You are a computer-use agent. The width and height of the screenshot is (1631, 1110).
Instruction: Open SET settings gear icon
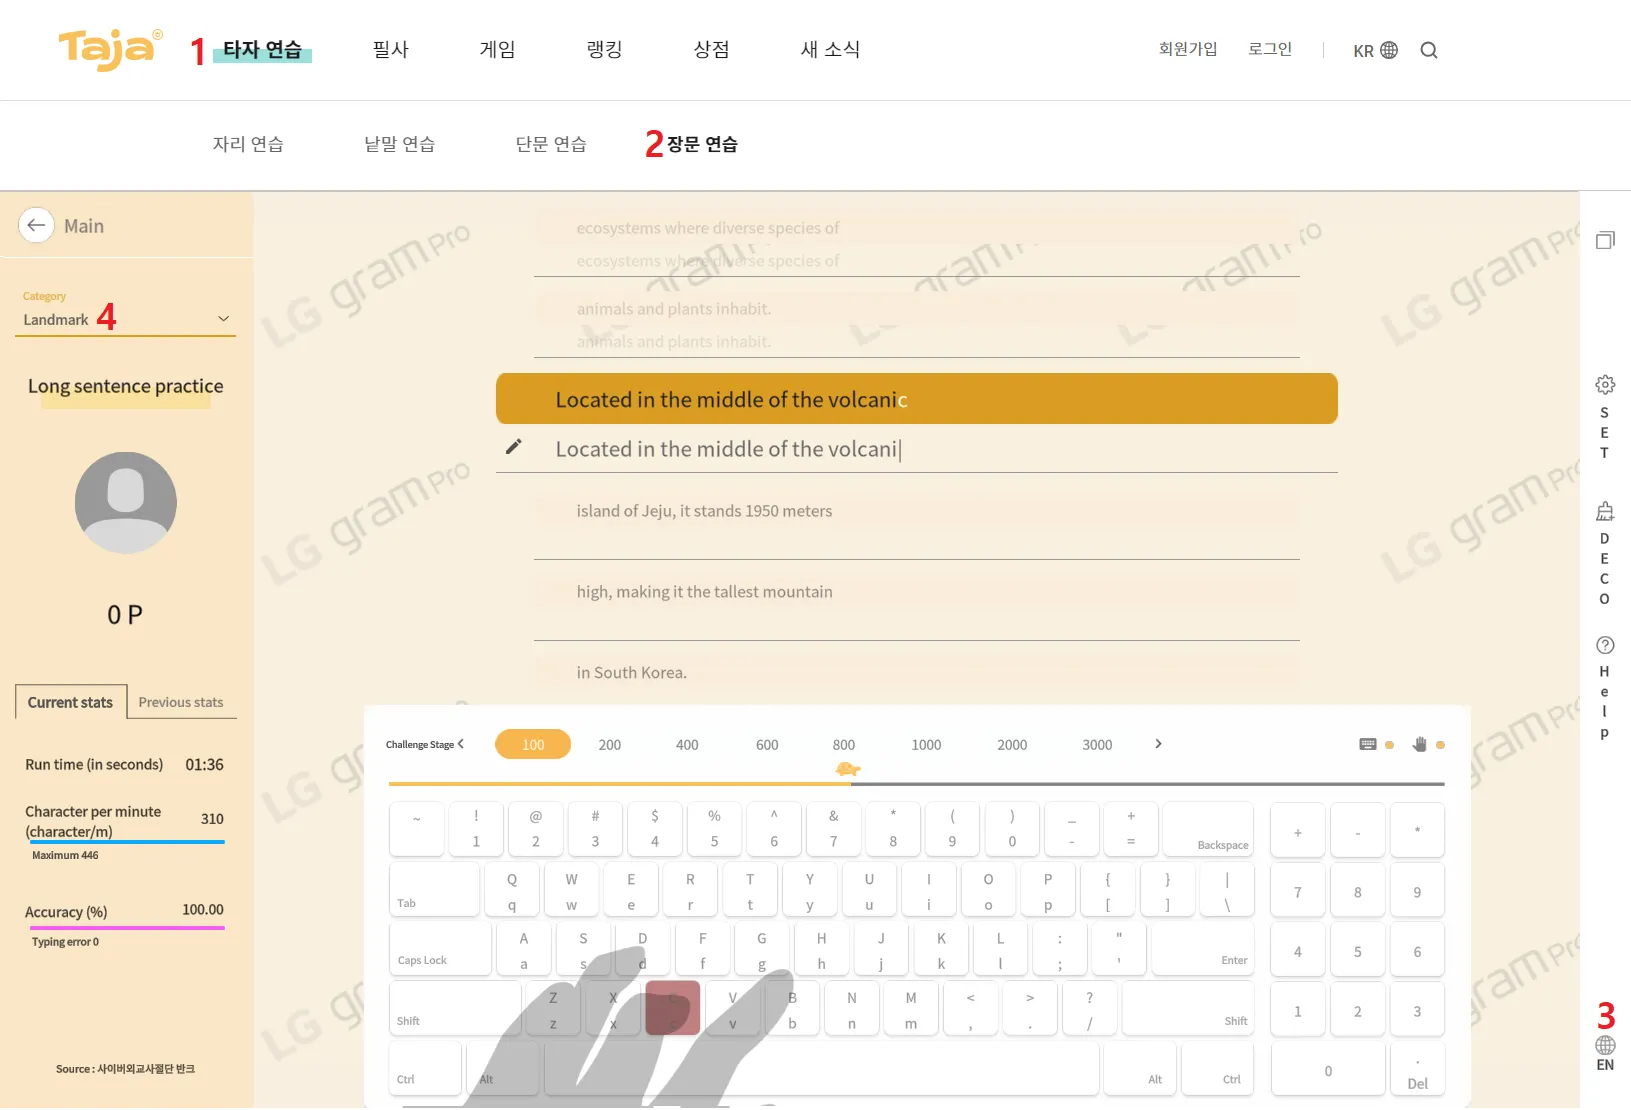click(1605, 385)
